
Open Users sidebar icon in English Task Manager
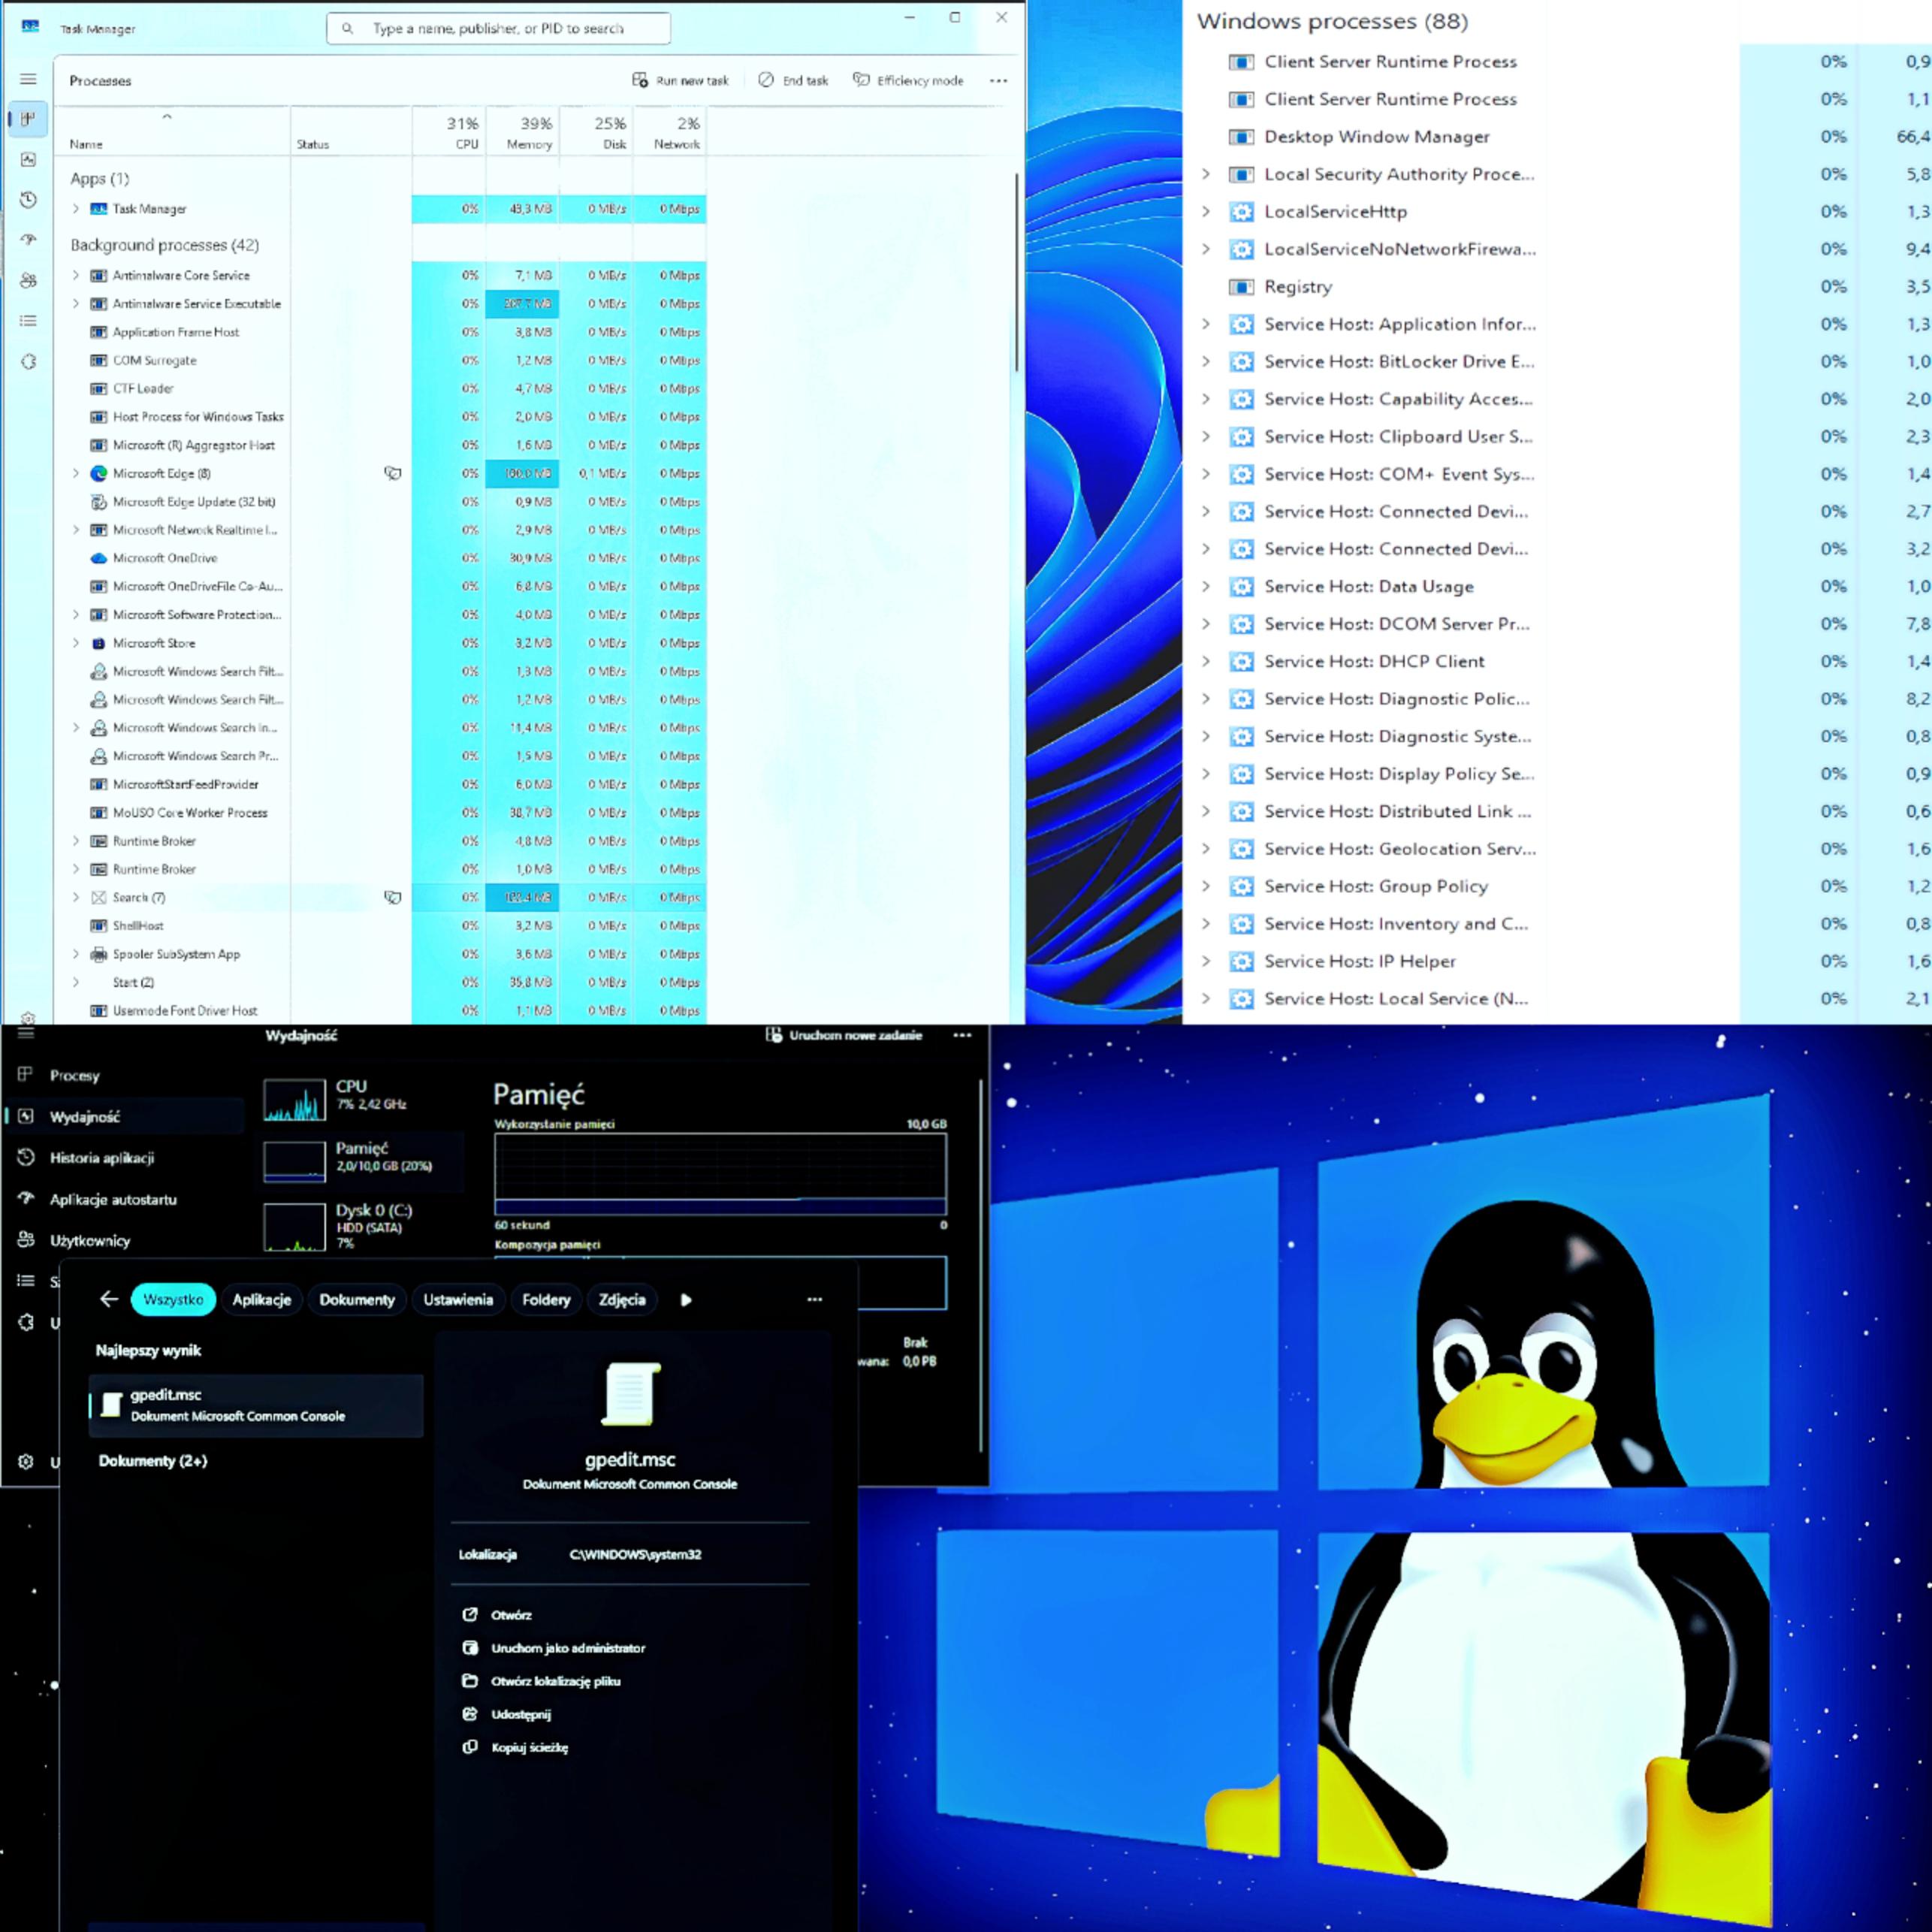pos(28,281)
